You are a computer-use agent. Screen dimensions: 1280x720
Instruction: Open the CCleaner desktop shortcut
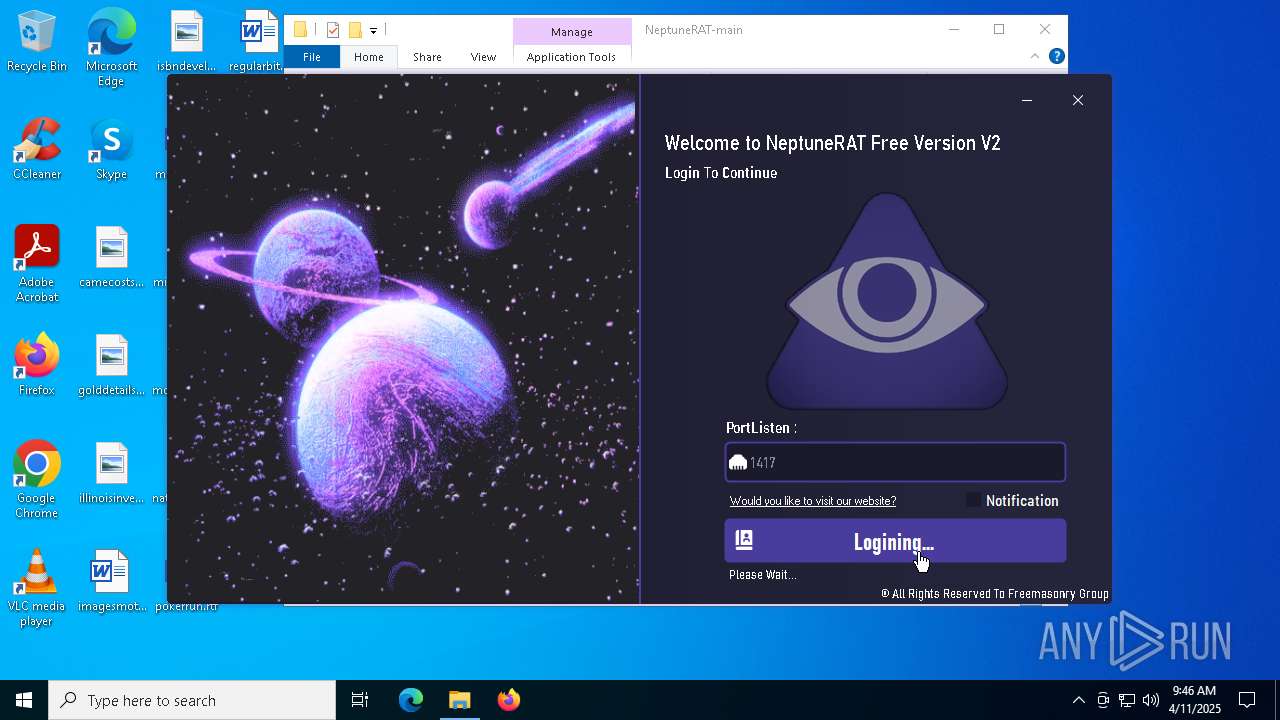point(37,150)
